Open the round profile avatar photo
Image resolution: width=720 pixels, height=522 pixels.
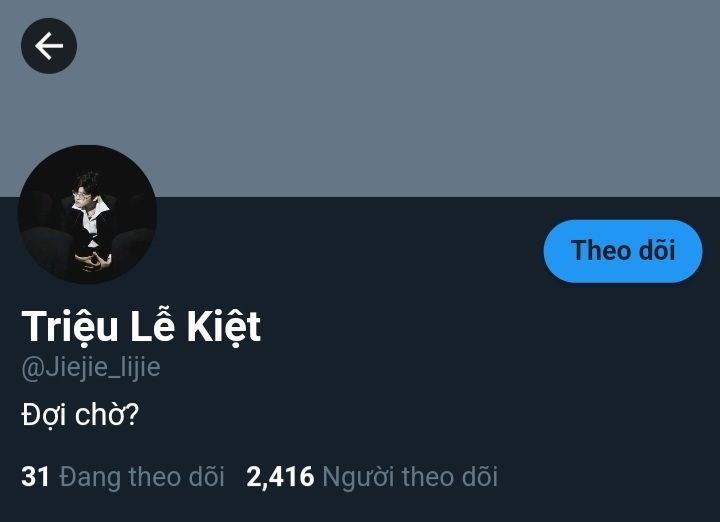click(x=87, y=214)
